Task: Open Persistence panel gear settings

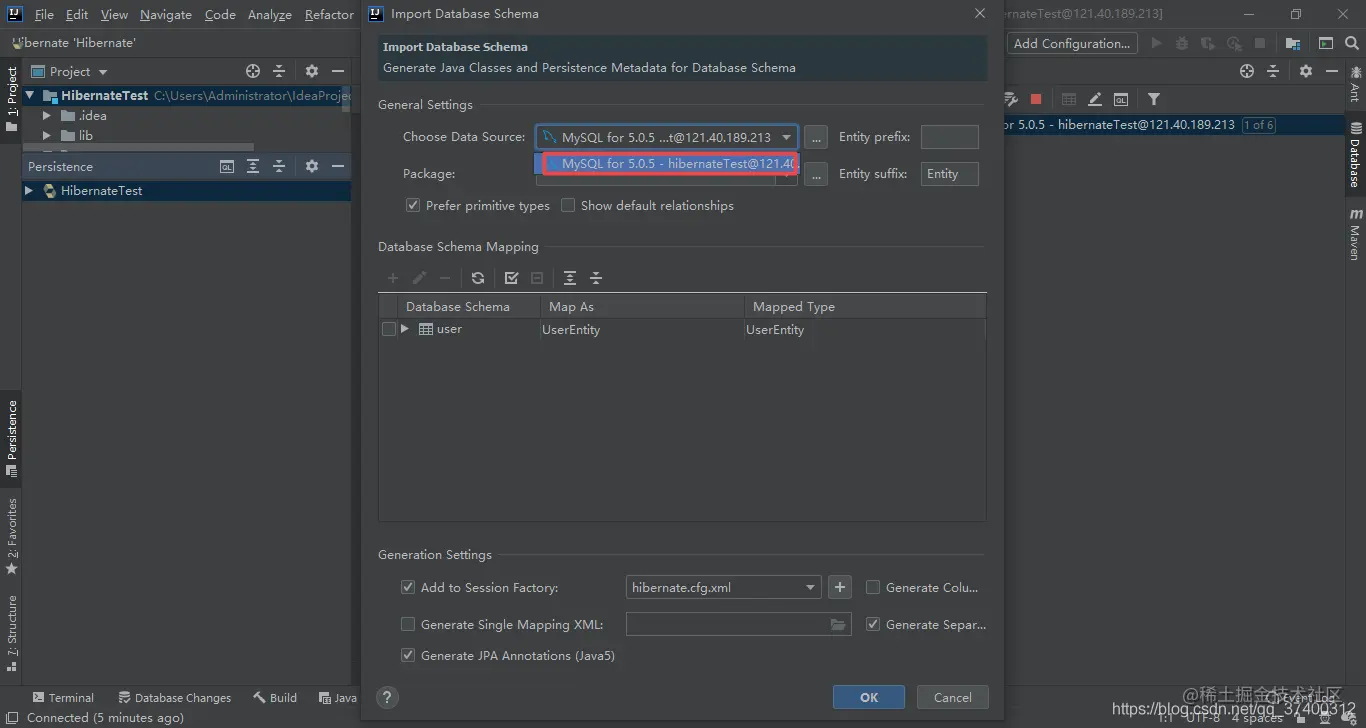Action: point(312,166)
